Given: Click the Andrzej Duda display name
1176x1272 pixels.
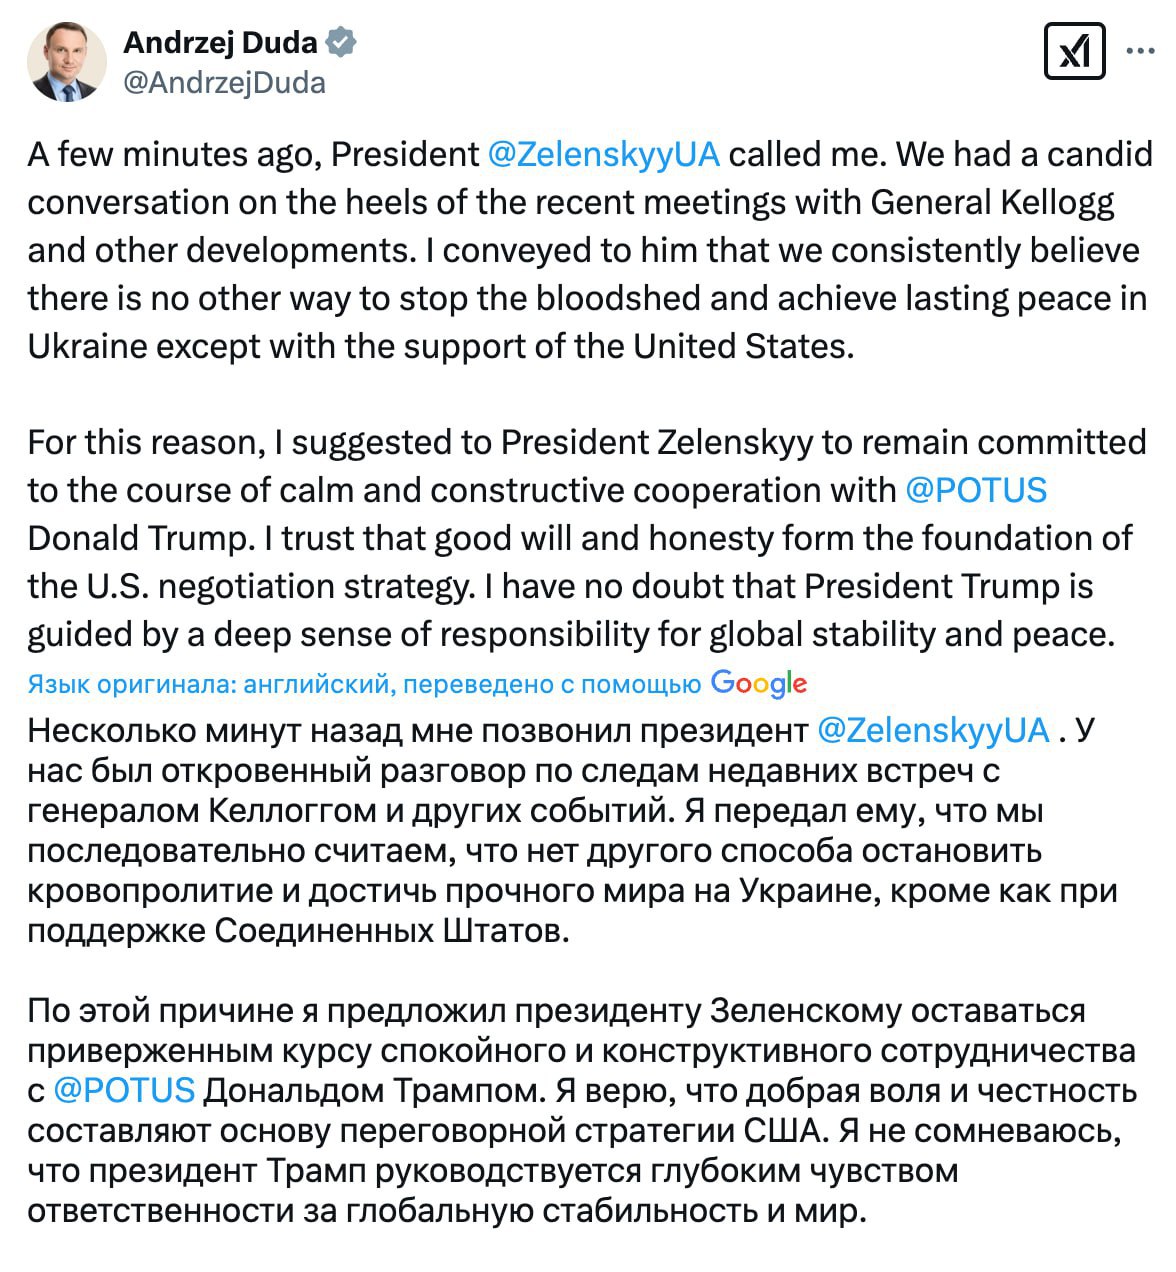Looking at the screenshot, I should pyautogui.click(x=220, y=43).
